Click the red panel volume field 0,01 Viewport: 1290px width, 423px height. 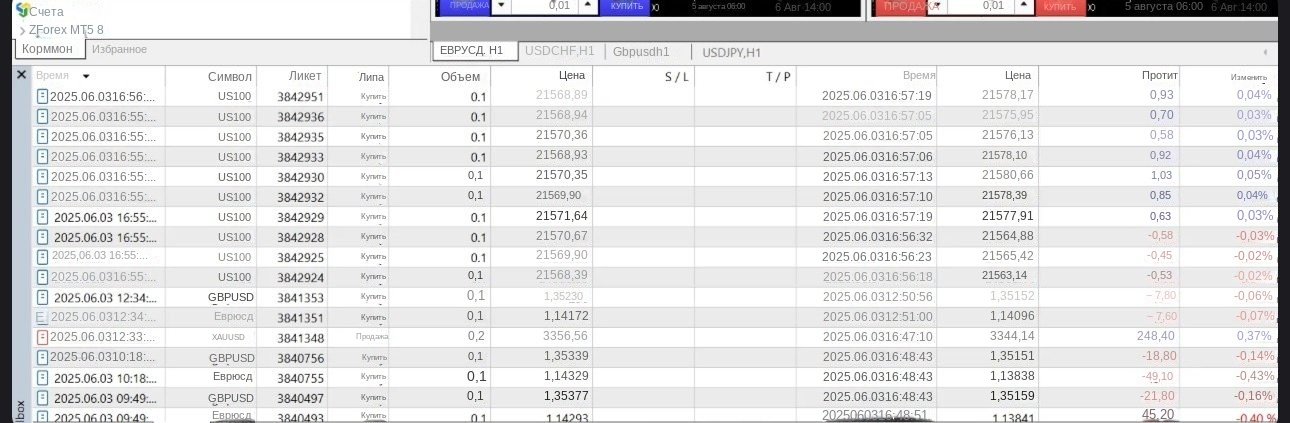coord(980,5)
